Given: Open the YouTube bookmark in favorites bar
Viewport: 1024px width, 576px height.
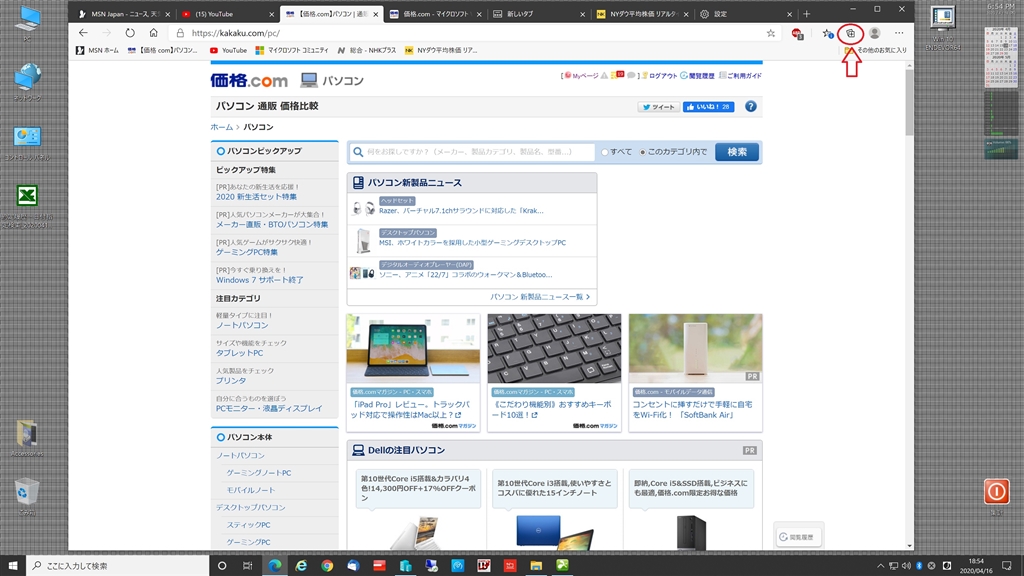Looking at the screenshot, I should (x=228, y=50).
